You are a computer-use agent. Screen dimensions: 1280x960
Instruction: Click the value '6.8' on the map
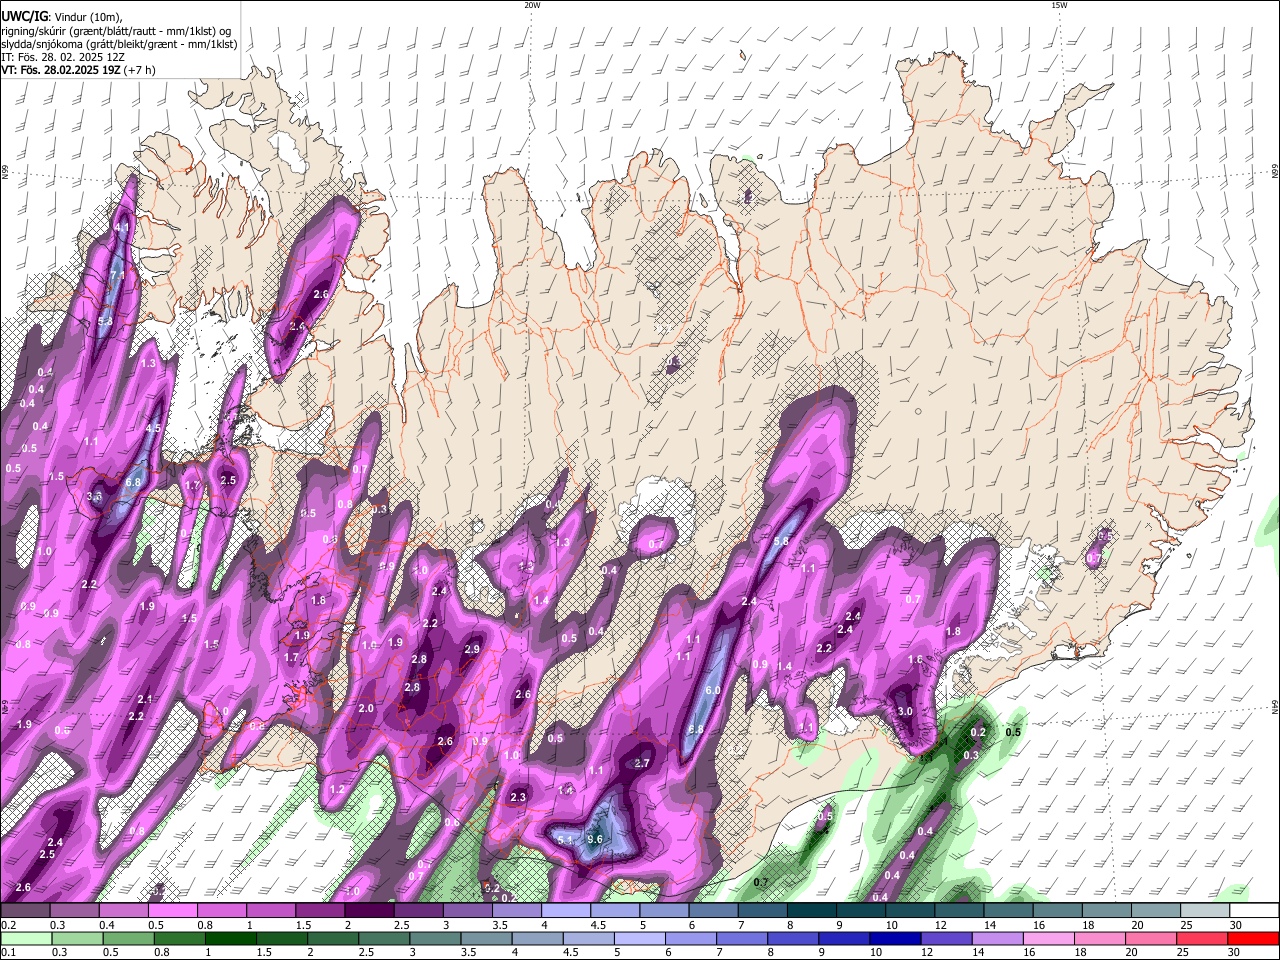tap(134, 482)
